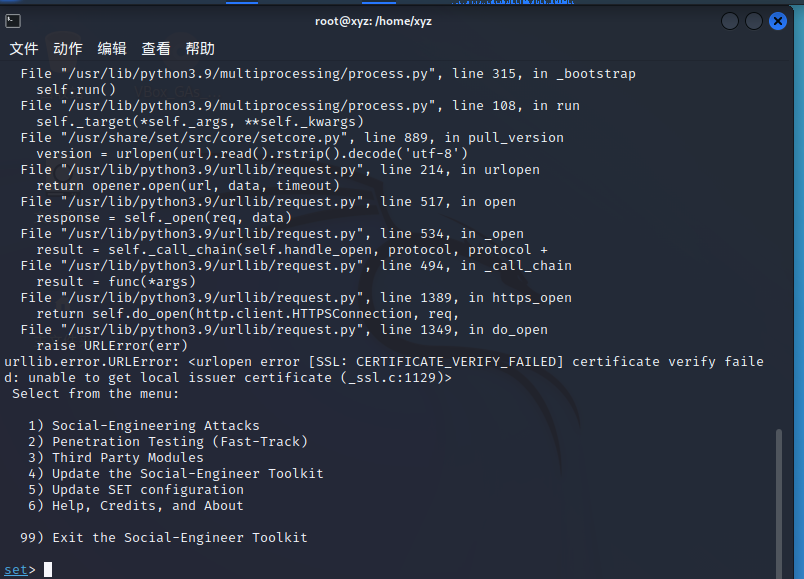Click the 'unable to get local issuer certificate' line
The image size is (804, 579).
coord(228,377)
